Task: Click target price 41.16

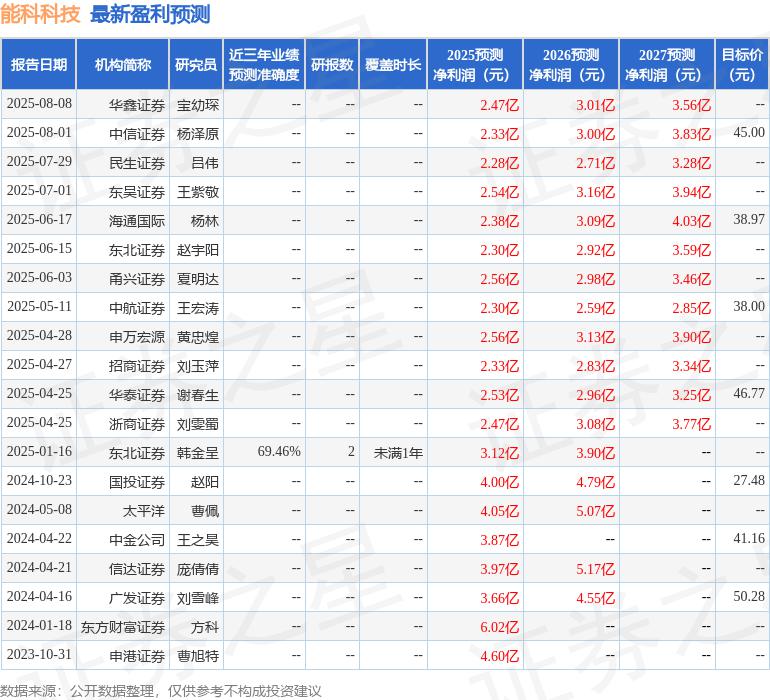Action: click(x=749, y=538)
